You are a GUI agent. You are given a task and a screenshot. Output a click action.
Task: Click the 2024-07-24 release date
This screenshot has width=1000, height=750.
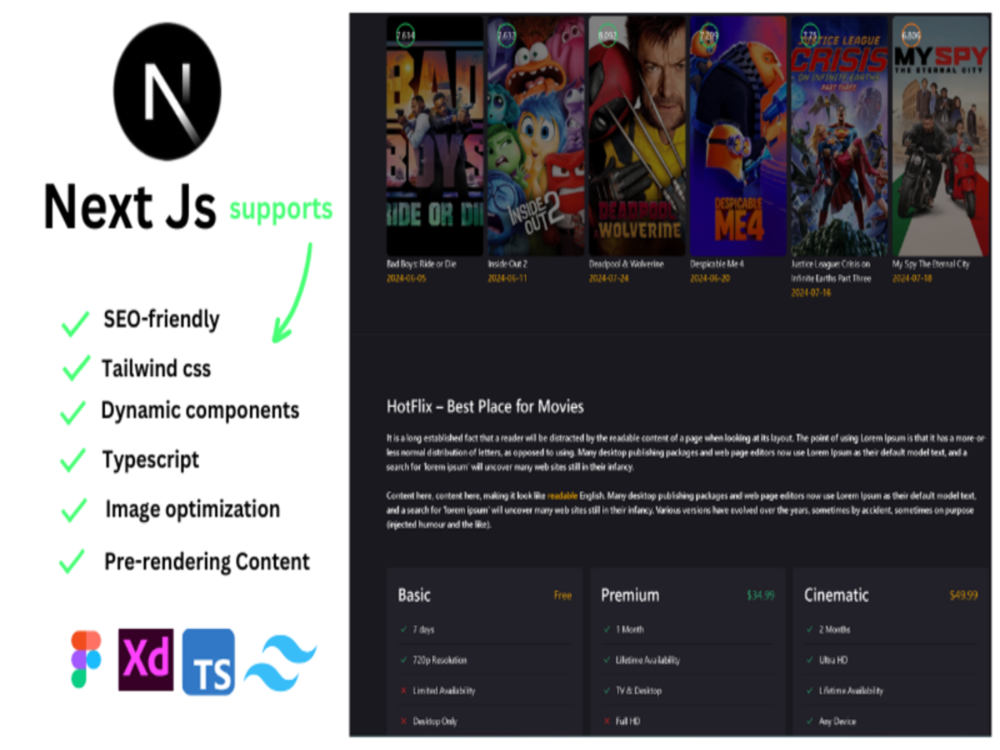coord(608,279)
